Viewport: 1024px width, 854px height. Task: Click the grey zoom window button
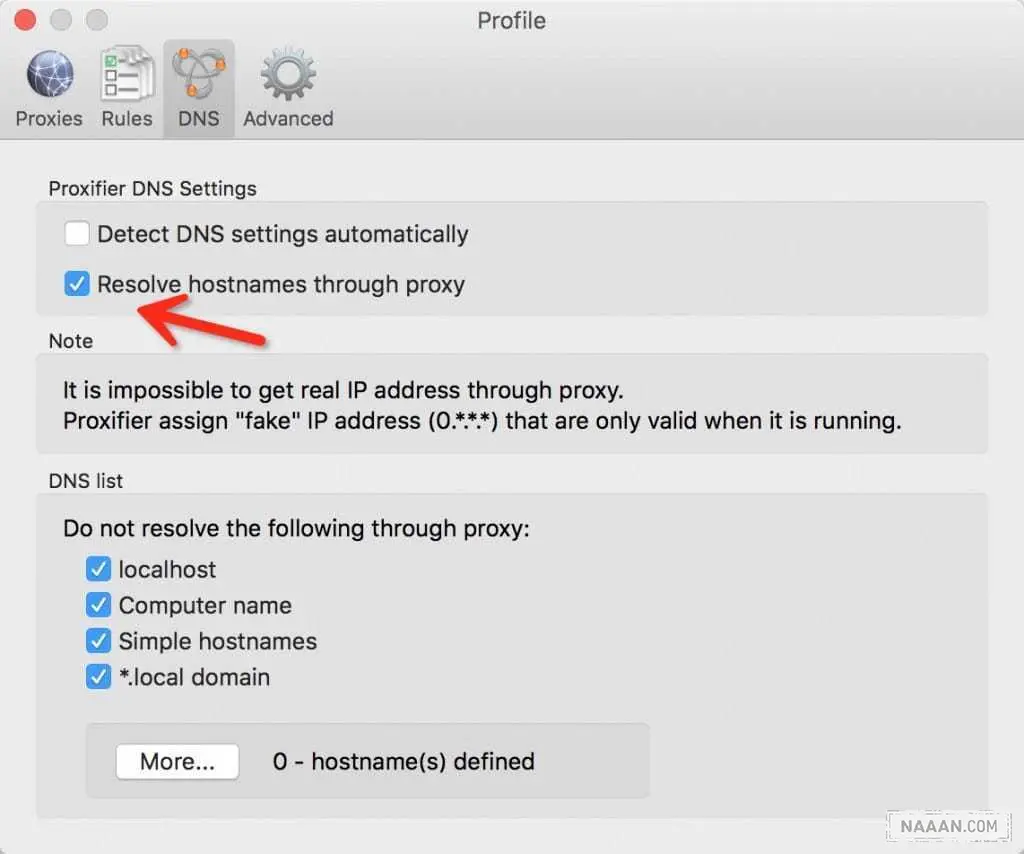(96, 20)
